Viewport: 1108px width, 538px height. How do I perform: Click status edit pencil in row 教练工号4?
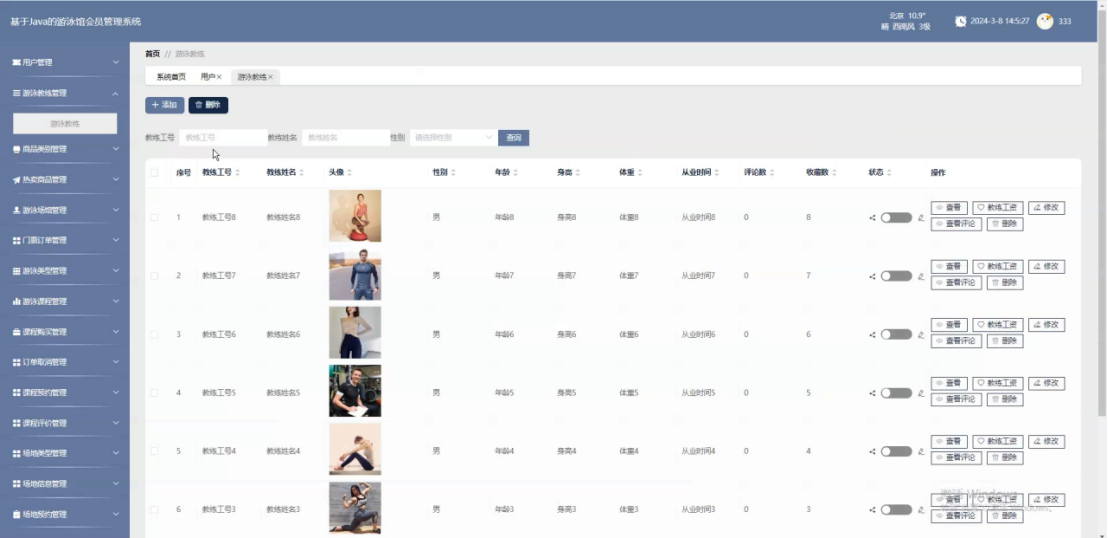[921, 452]
